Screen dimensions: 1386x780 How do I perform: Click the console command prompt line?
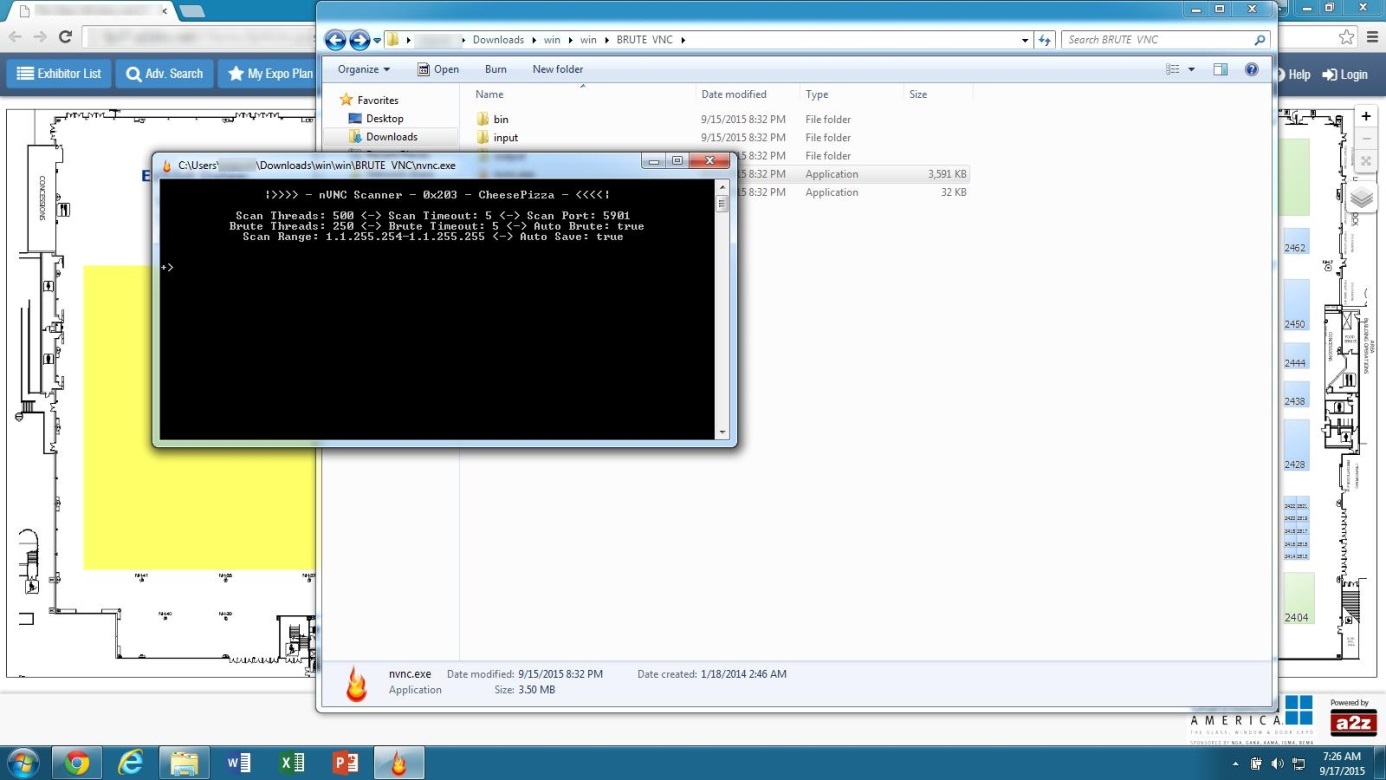pos(437,268)
